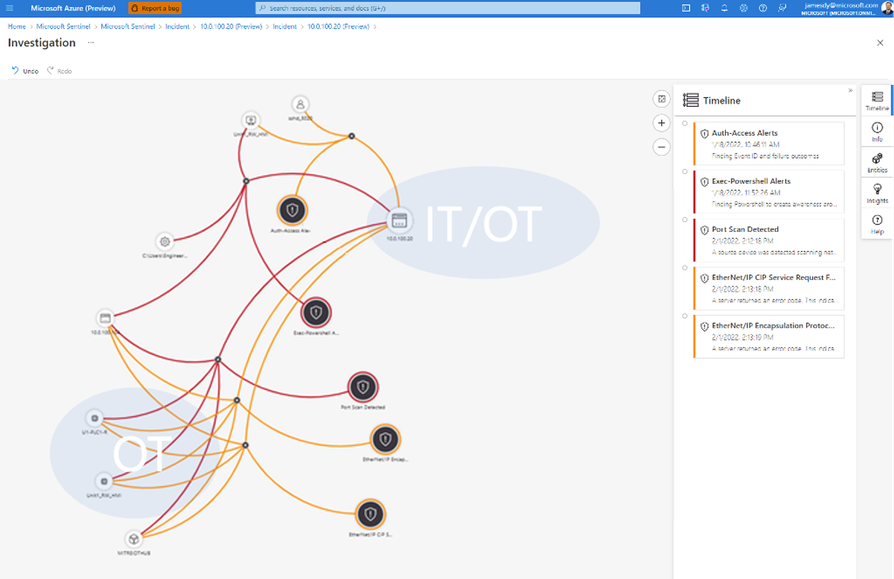Go to the Home breadcrumb
This screenshot has height=579, width=894.
17,26
